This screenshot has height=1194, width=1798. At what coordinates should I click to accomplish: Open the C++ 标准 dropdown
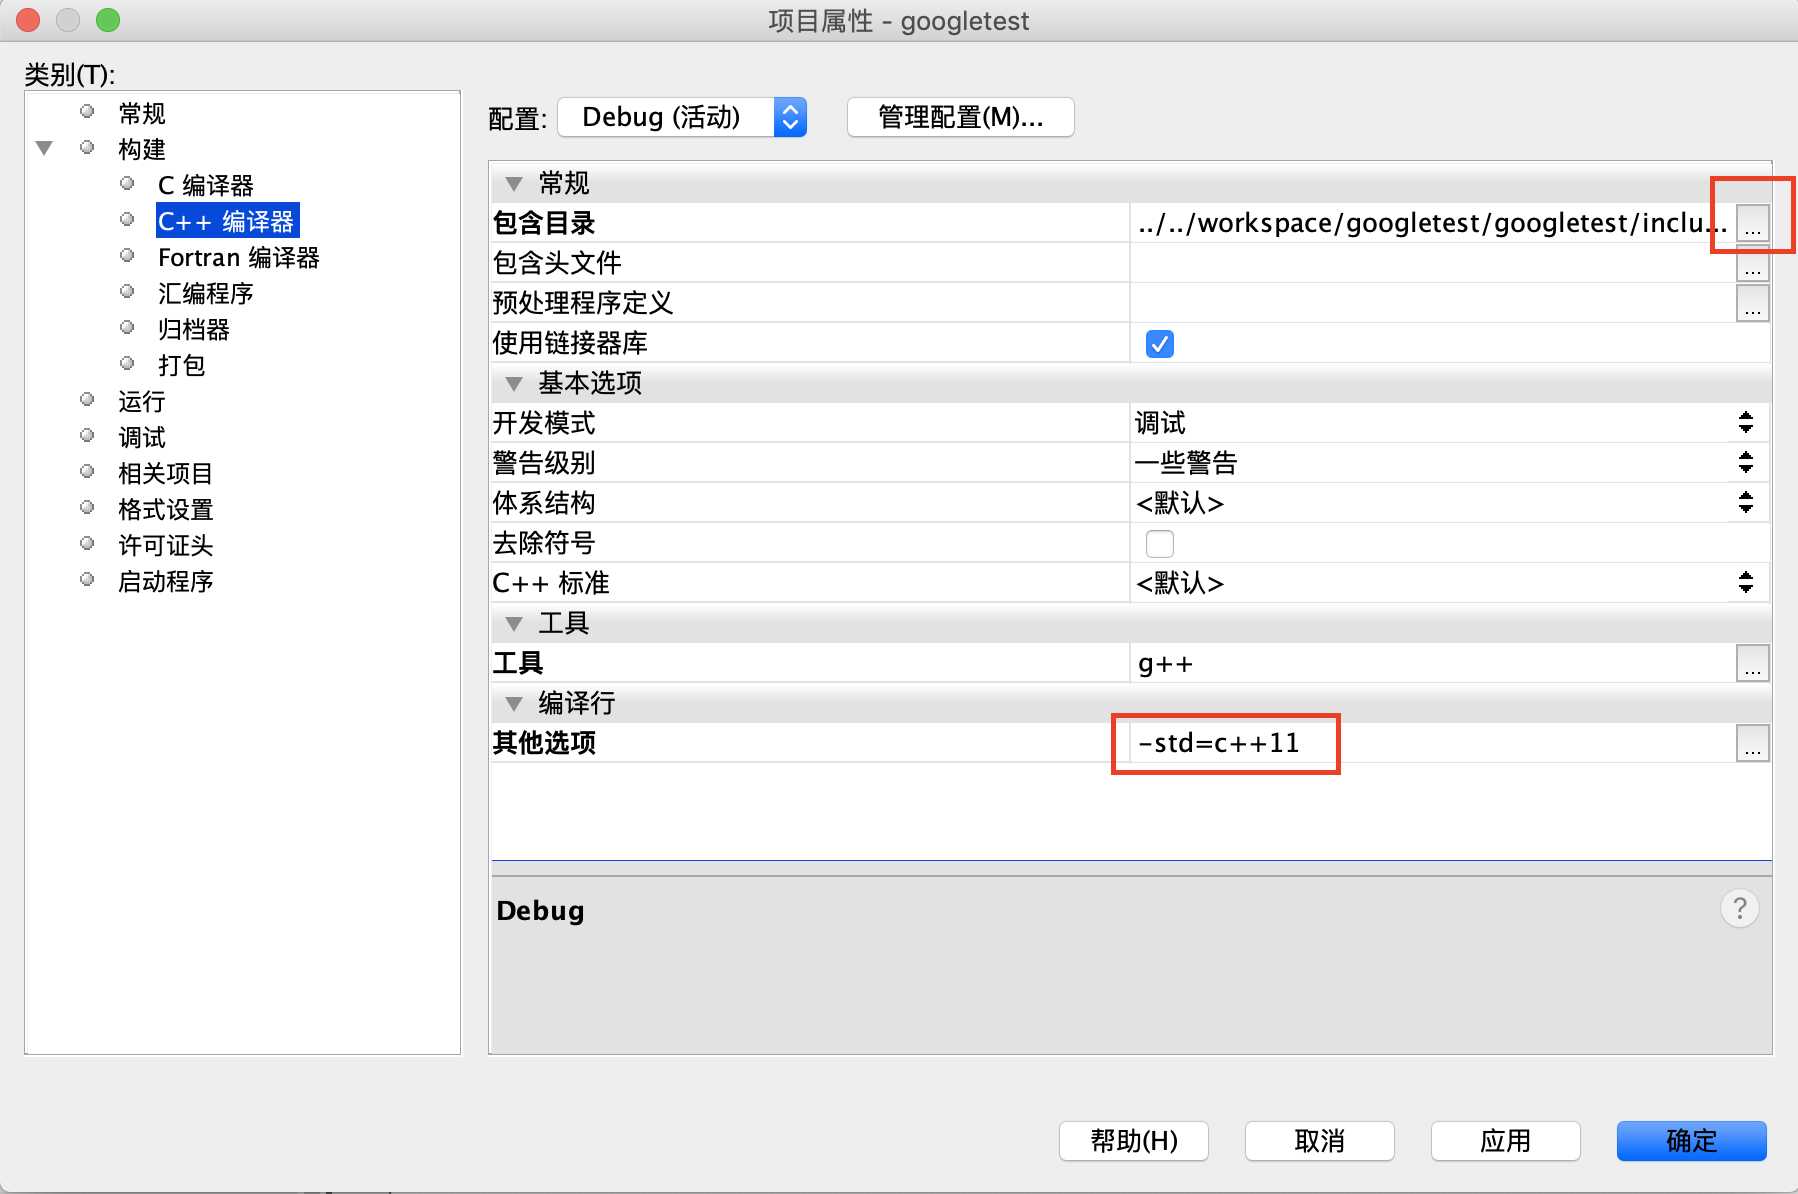[x=1450, y=583]
